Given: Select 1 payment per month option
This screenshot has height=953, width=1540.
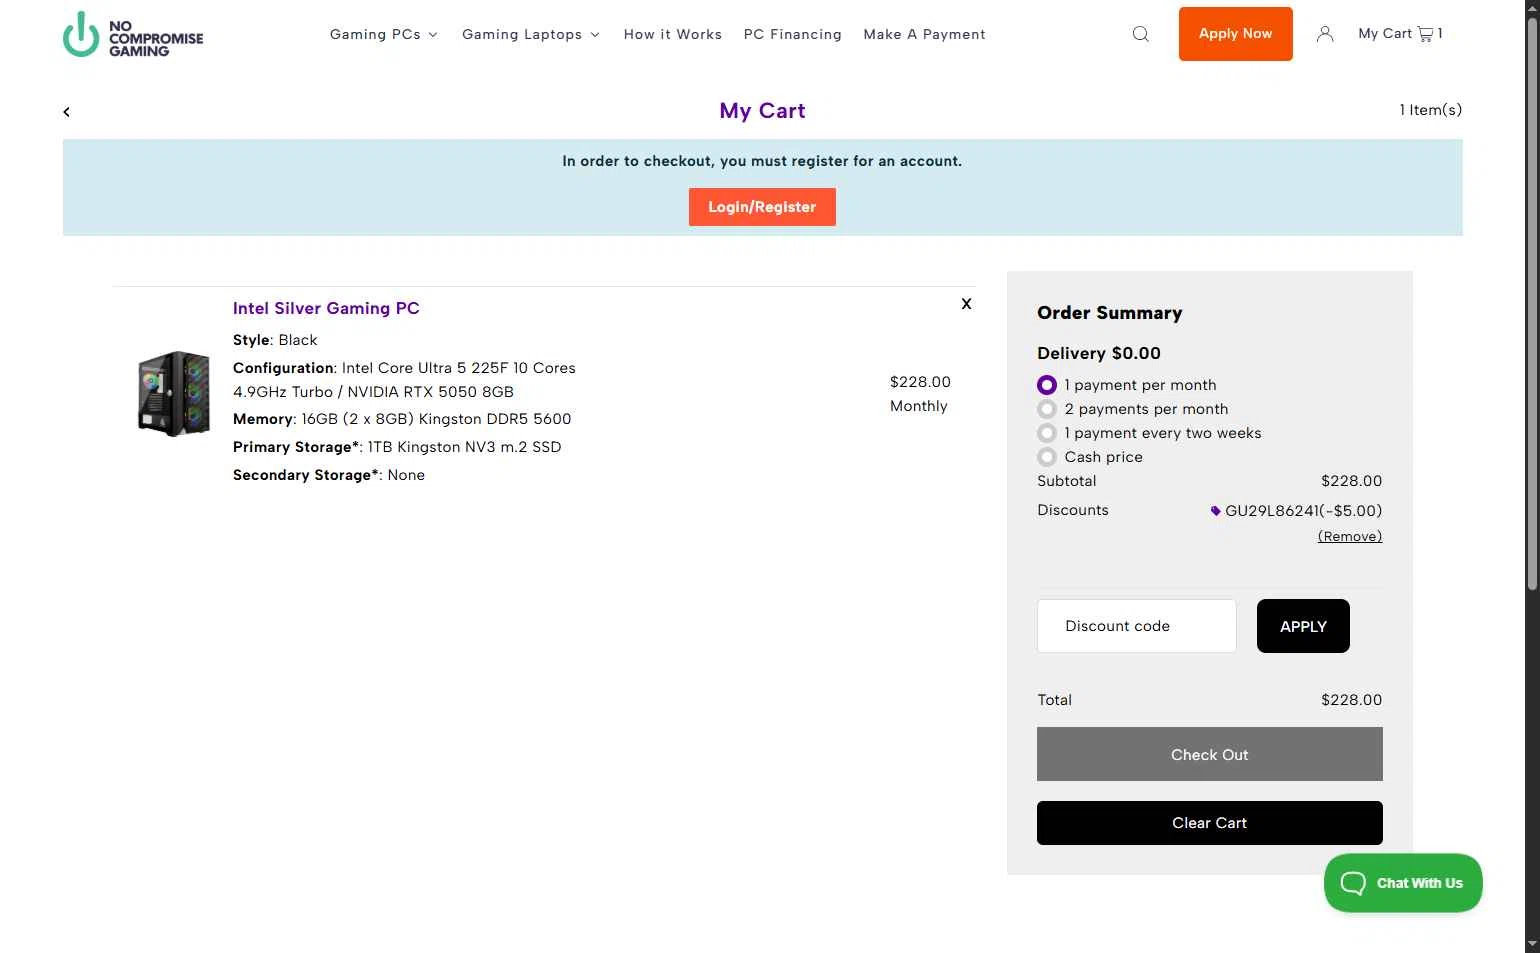Looking at the screenshot, I should coord(1047,385).
